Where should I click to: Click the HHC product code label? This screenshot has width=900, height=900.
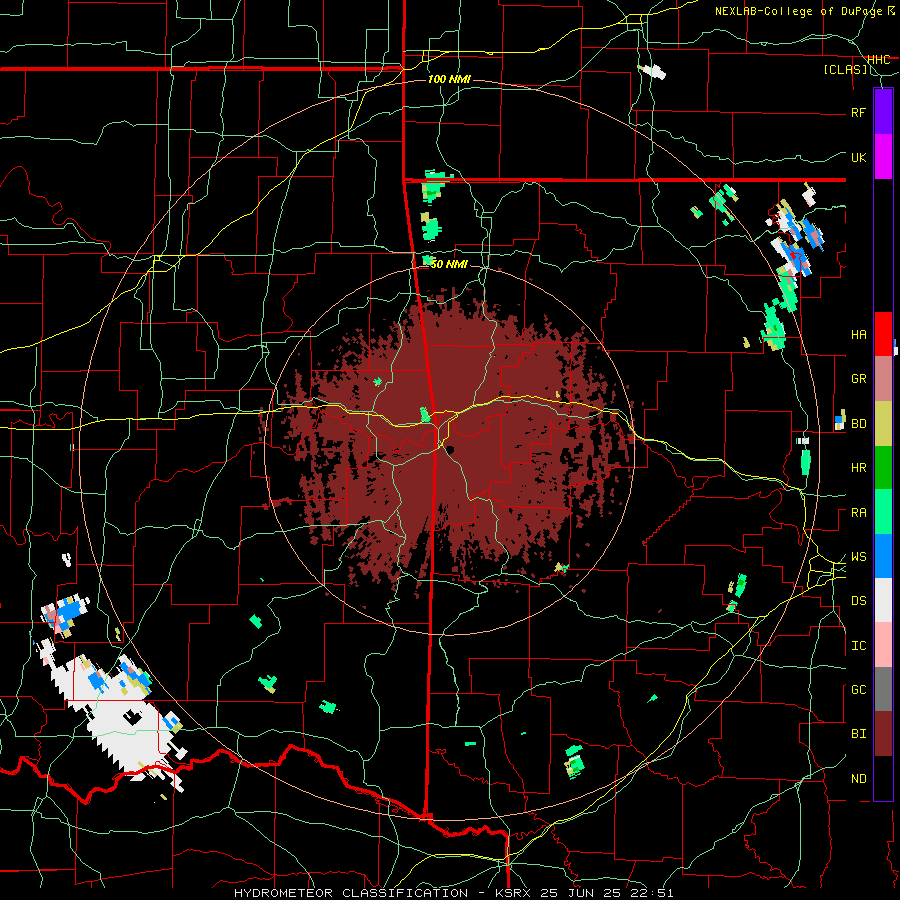tap(878, 60)
